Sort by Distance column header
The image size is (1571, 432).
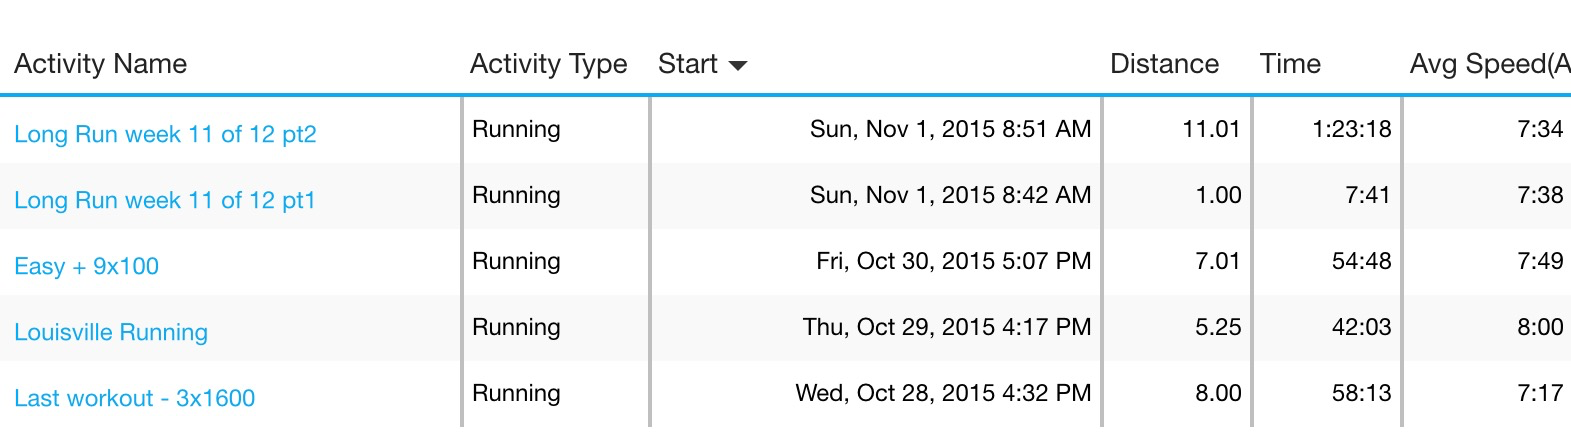coord(1164,64)
